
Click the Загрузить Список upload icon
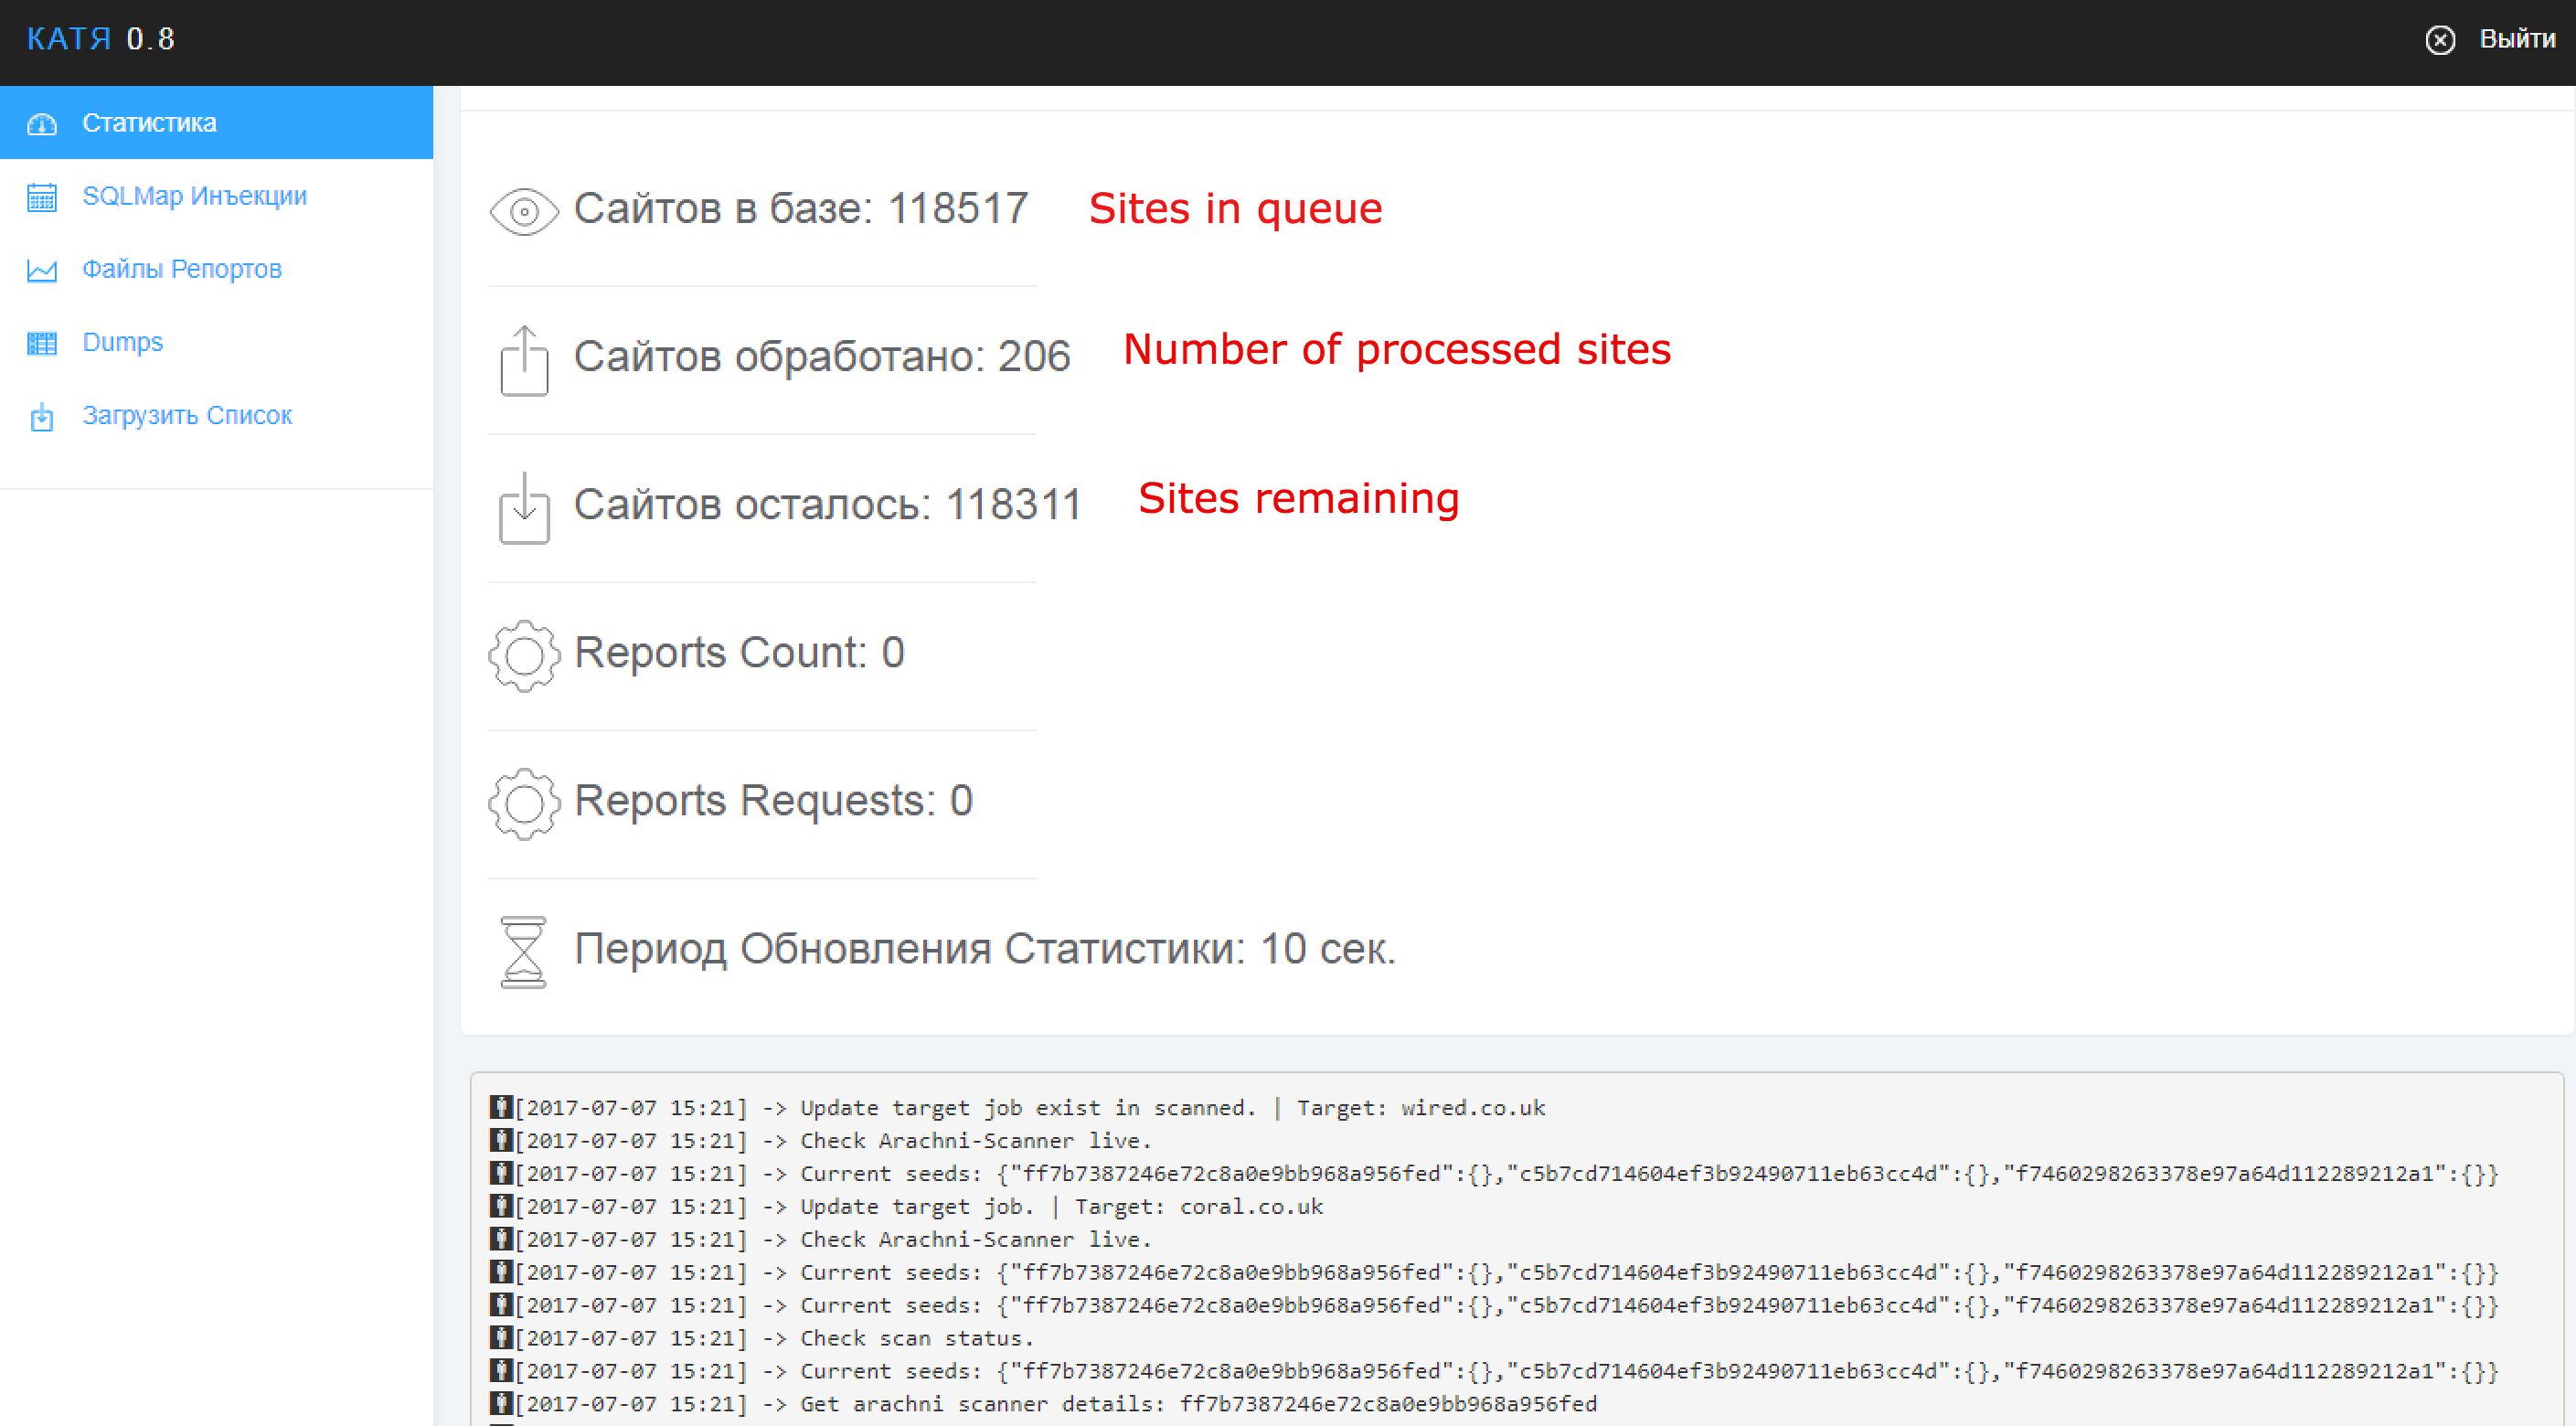point(42,416)
